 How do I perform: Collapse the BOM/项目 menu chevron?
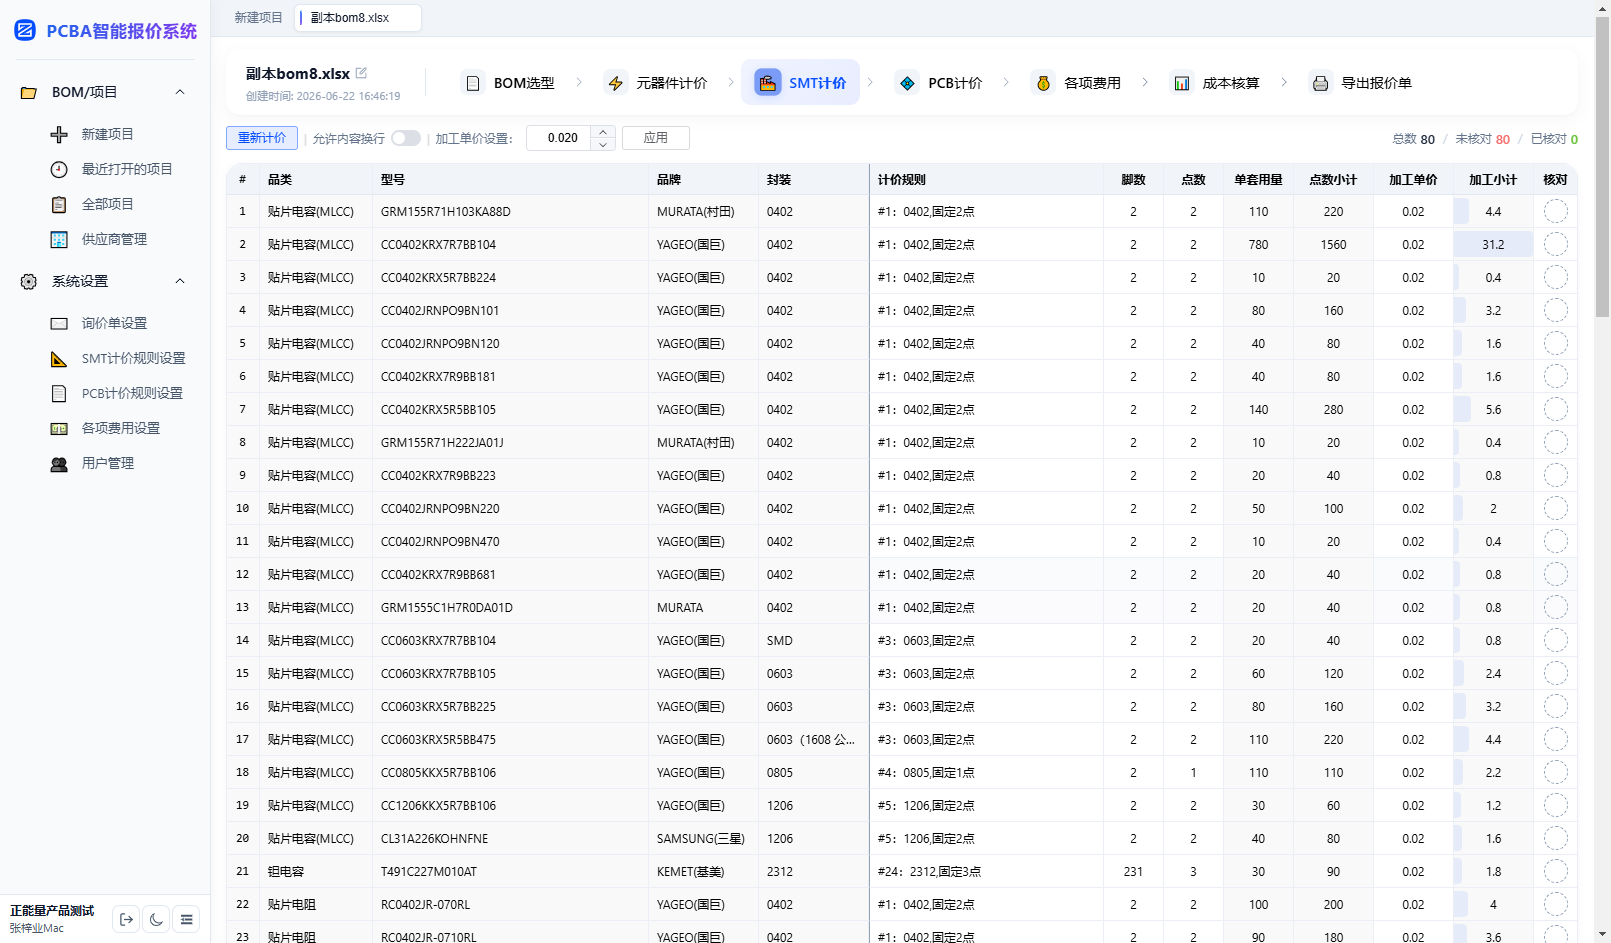click(x=180, y=92)
